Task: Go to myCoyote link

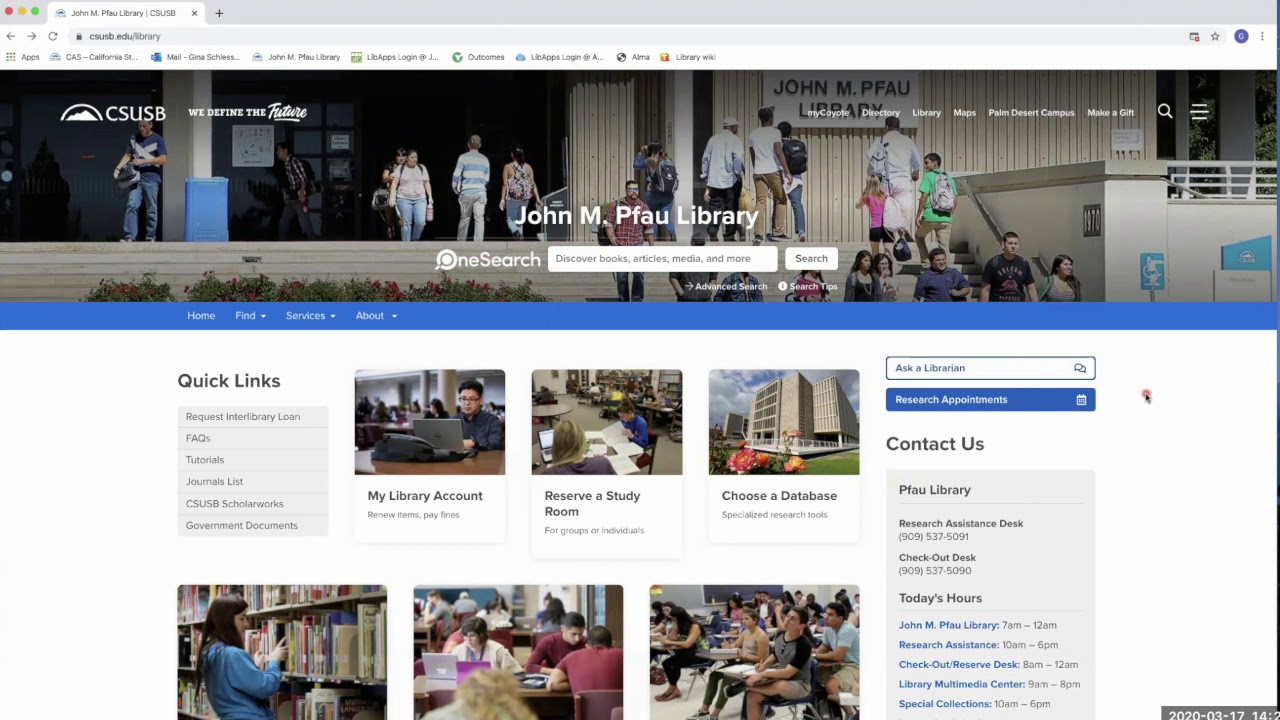Action: 828,113
